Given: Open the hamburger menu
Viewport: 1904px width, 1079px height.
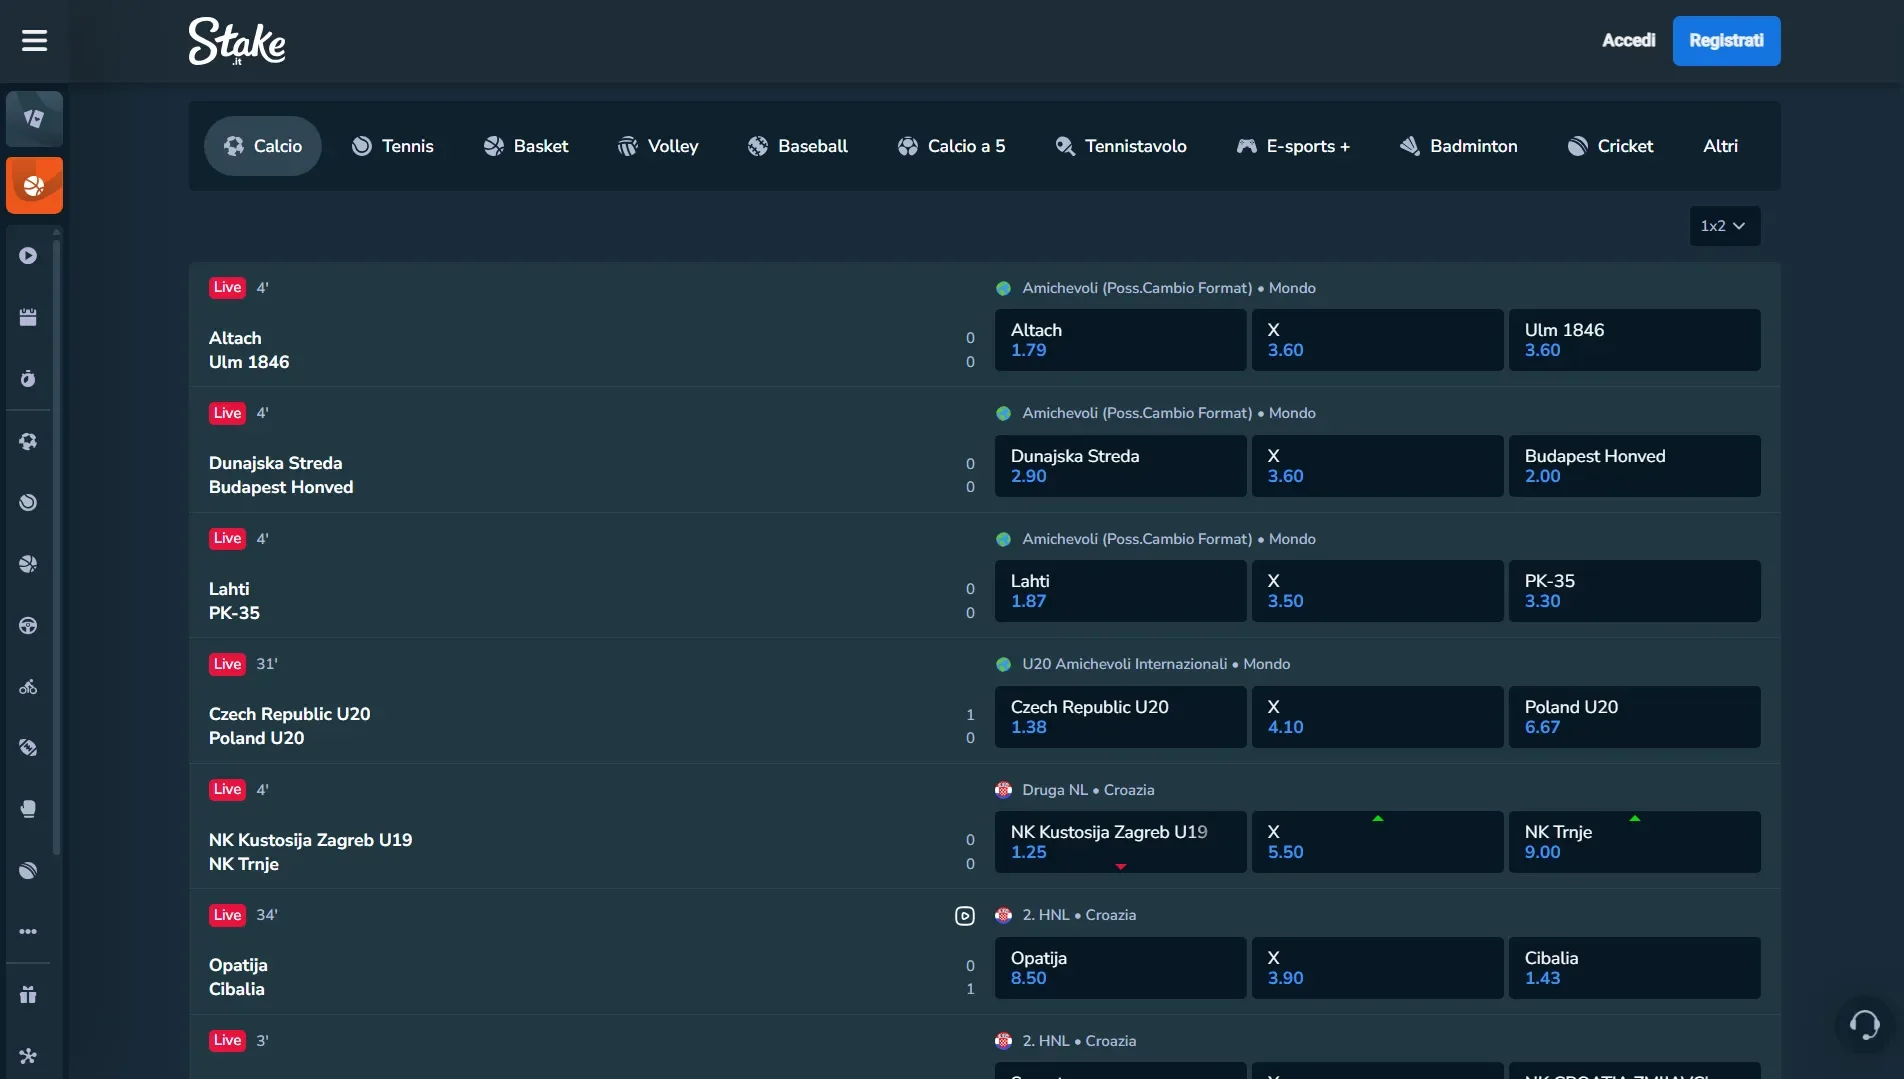Looking at the screenshot, I should [x=33, y=41].
